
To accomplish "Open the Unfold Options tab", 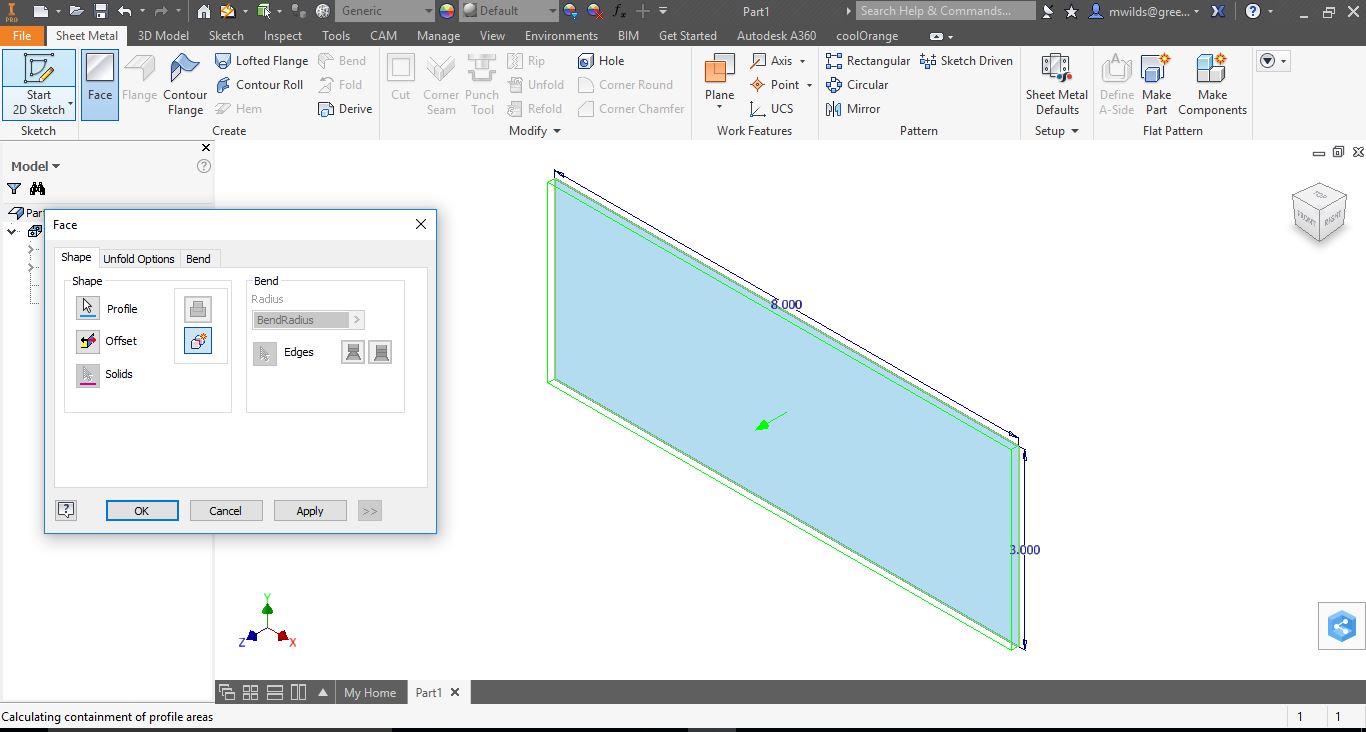I will tap(139, 258).
